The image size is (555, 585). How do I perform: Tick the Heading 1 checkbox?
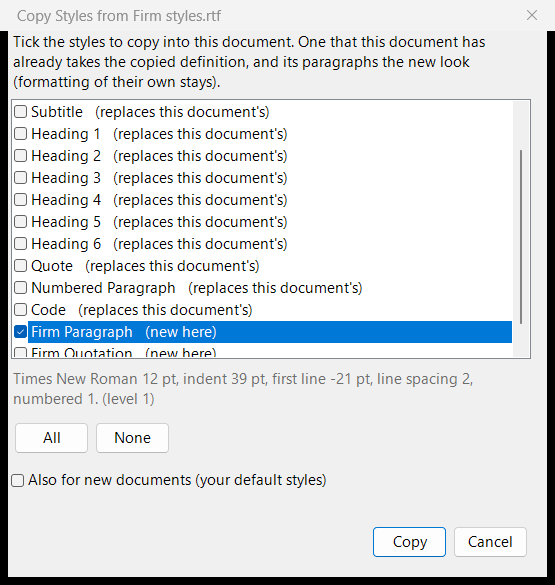pyautogui.click(x=21, y=134)
